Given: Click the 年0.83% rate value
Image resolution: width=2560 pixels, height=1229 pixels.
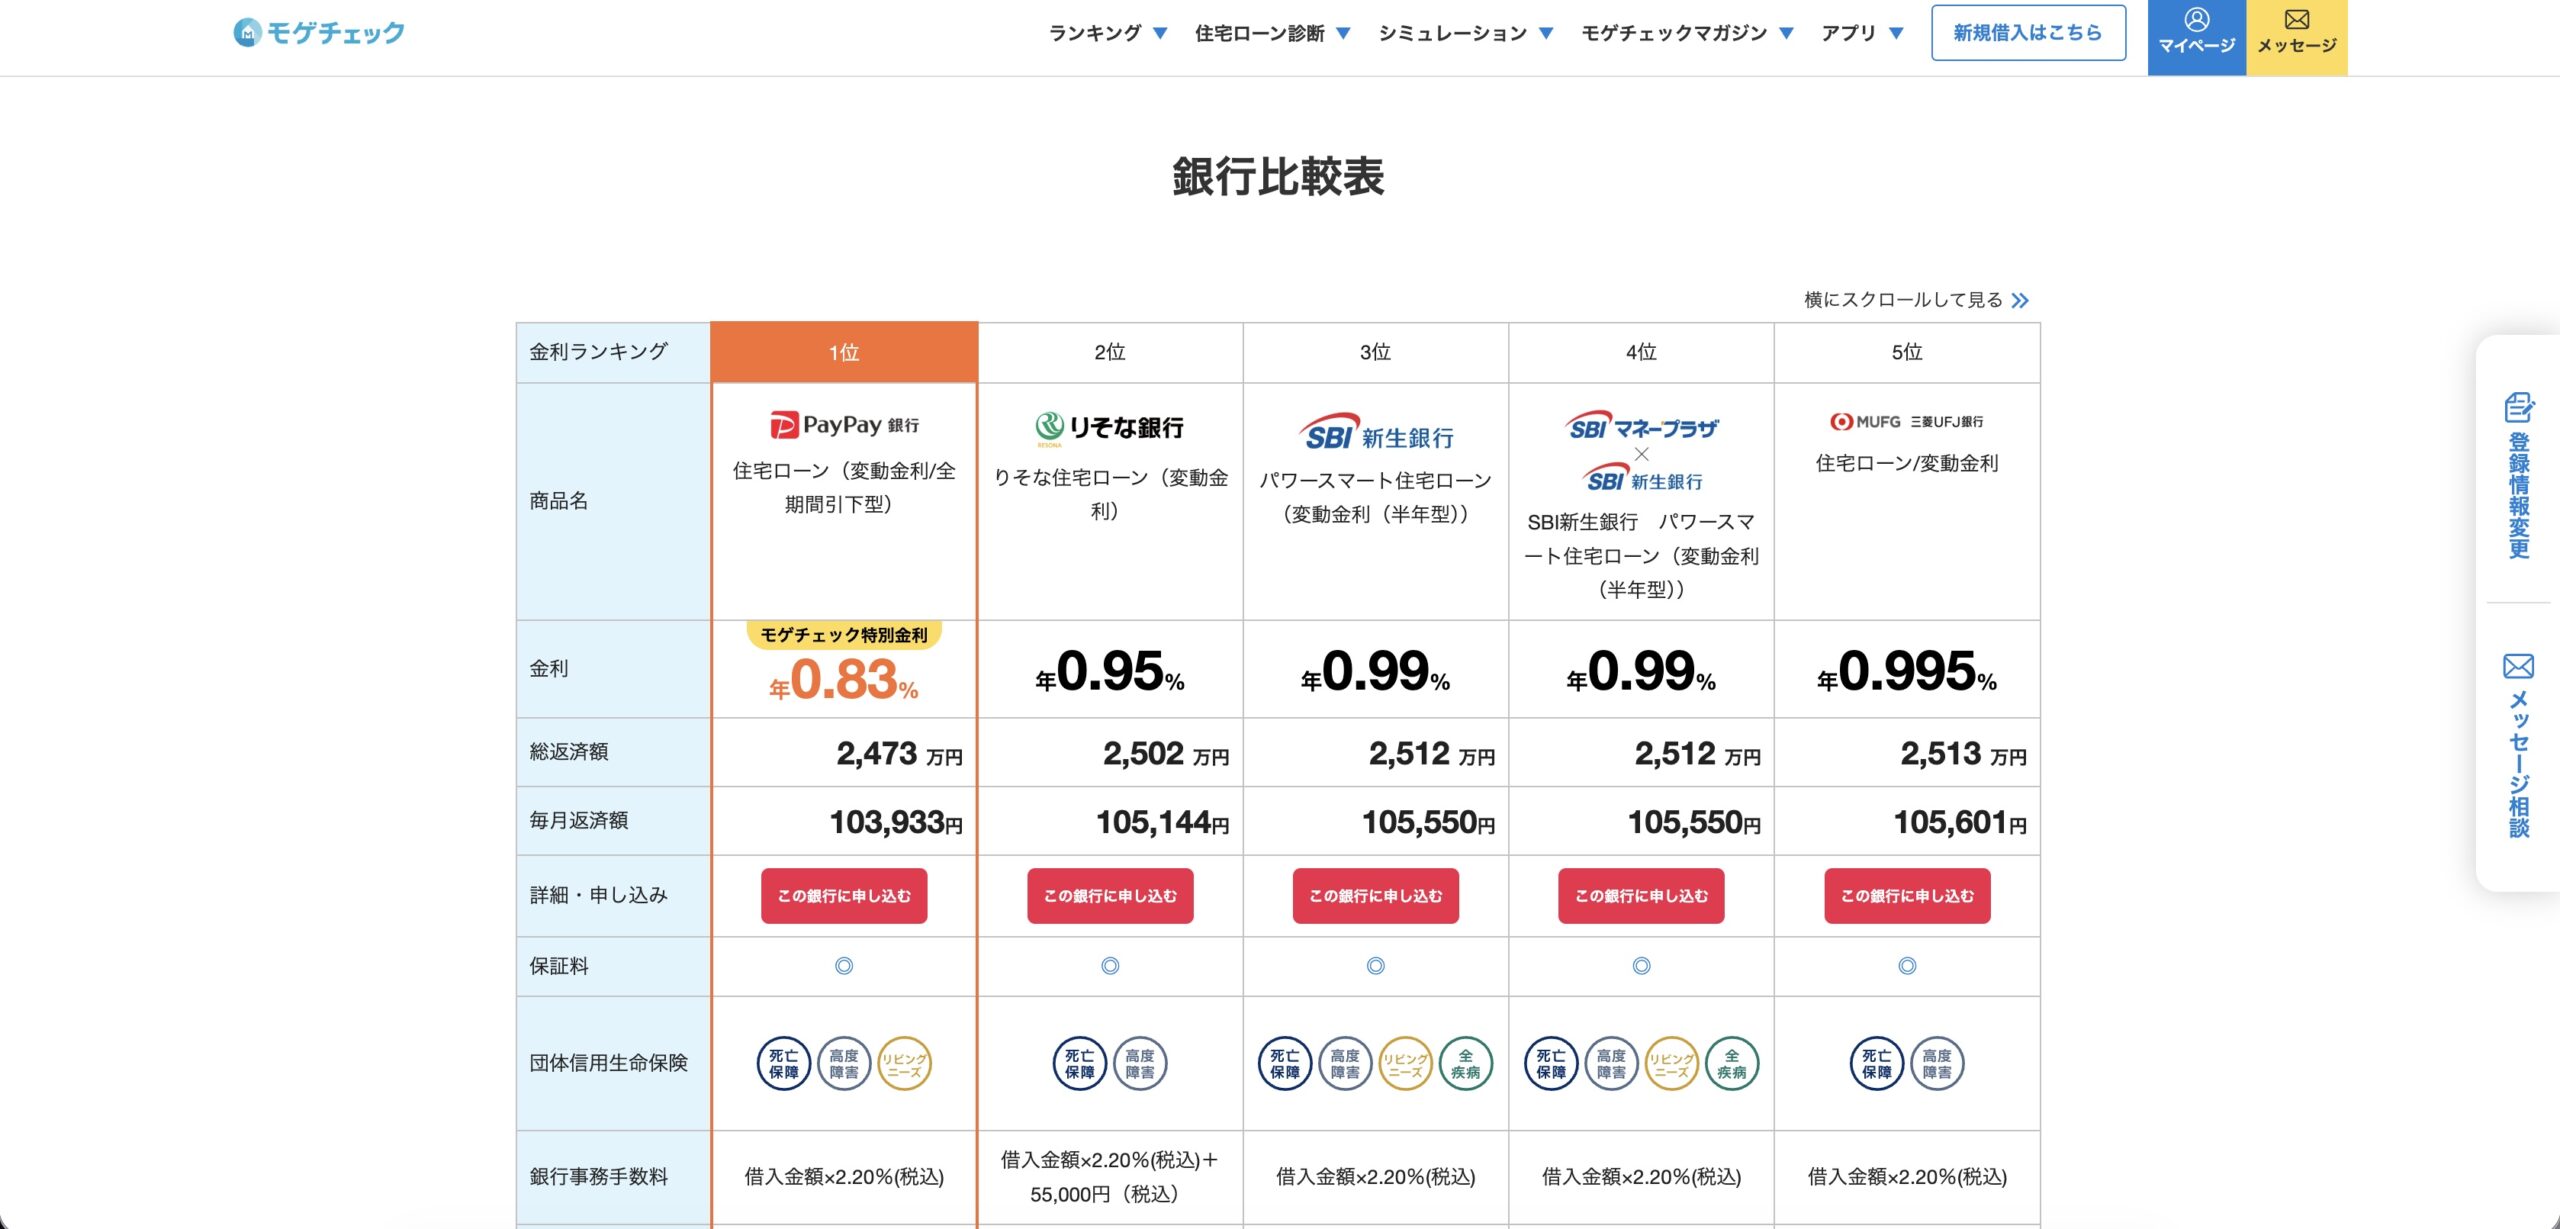Looking at the screenshot, I should pos(844,680).
